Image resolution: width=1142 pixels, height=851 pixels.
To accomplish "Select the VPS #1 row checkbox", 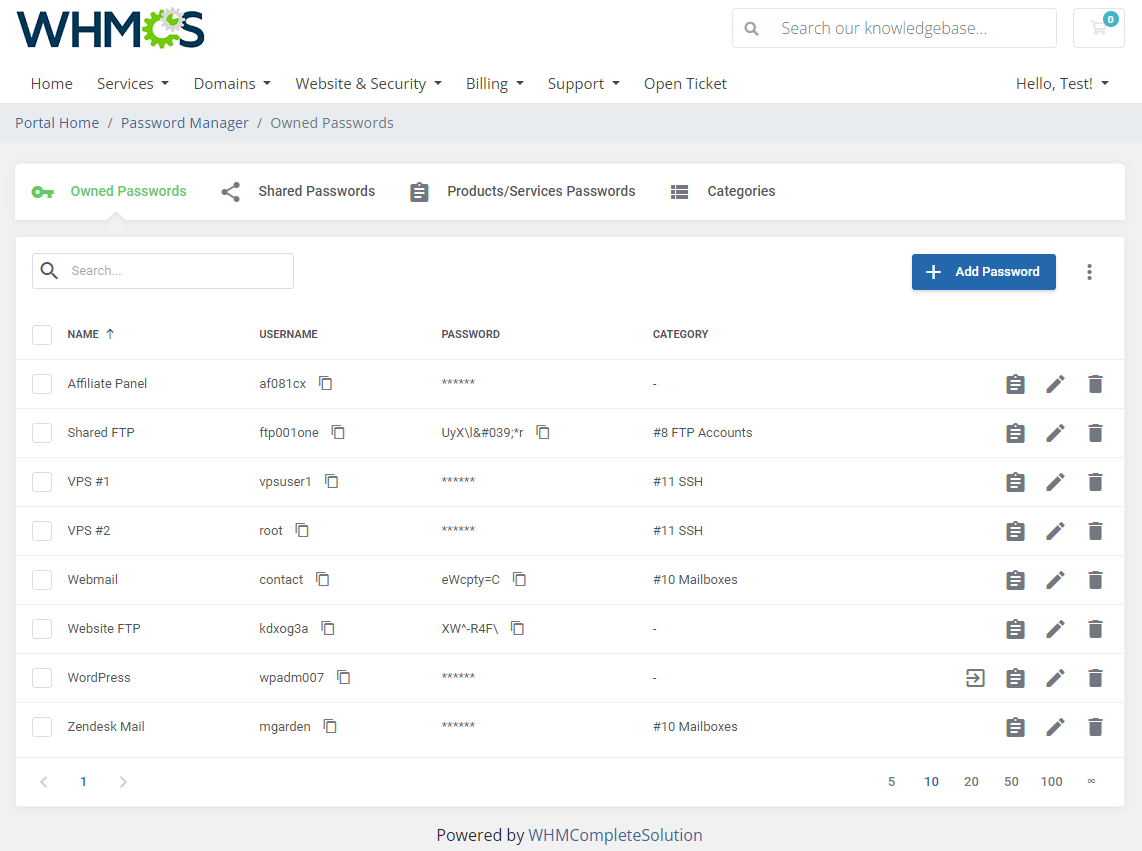I will (x=42, y=482).
